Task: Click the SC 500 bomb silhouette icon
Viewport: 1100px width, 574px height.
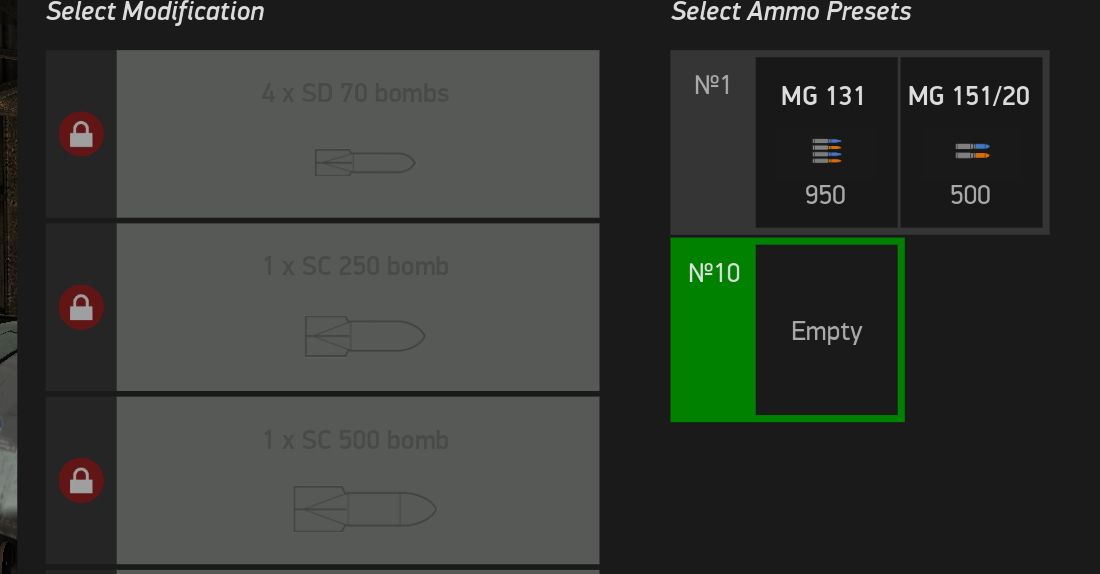Action: [x=365, y=509]
